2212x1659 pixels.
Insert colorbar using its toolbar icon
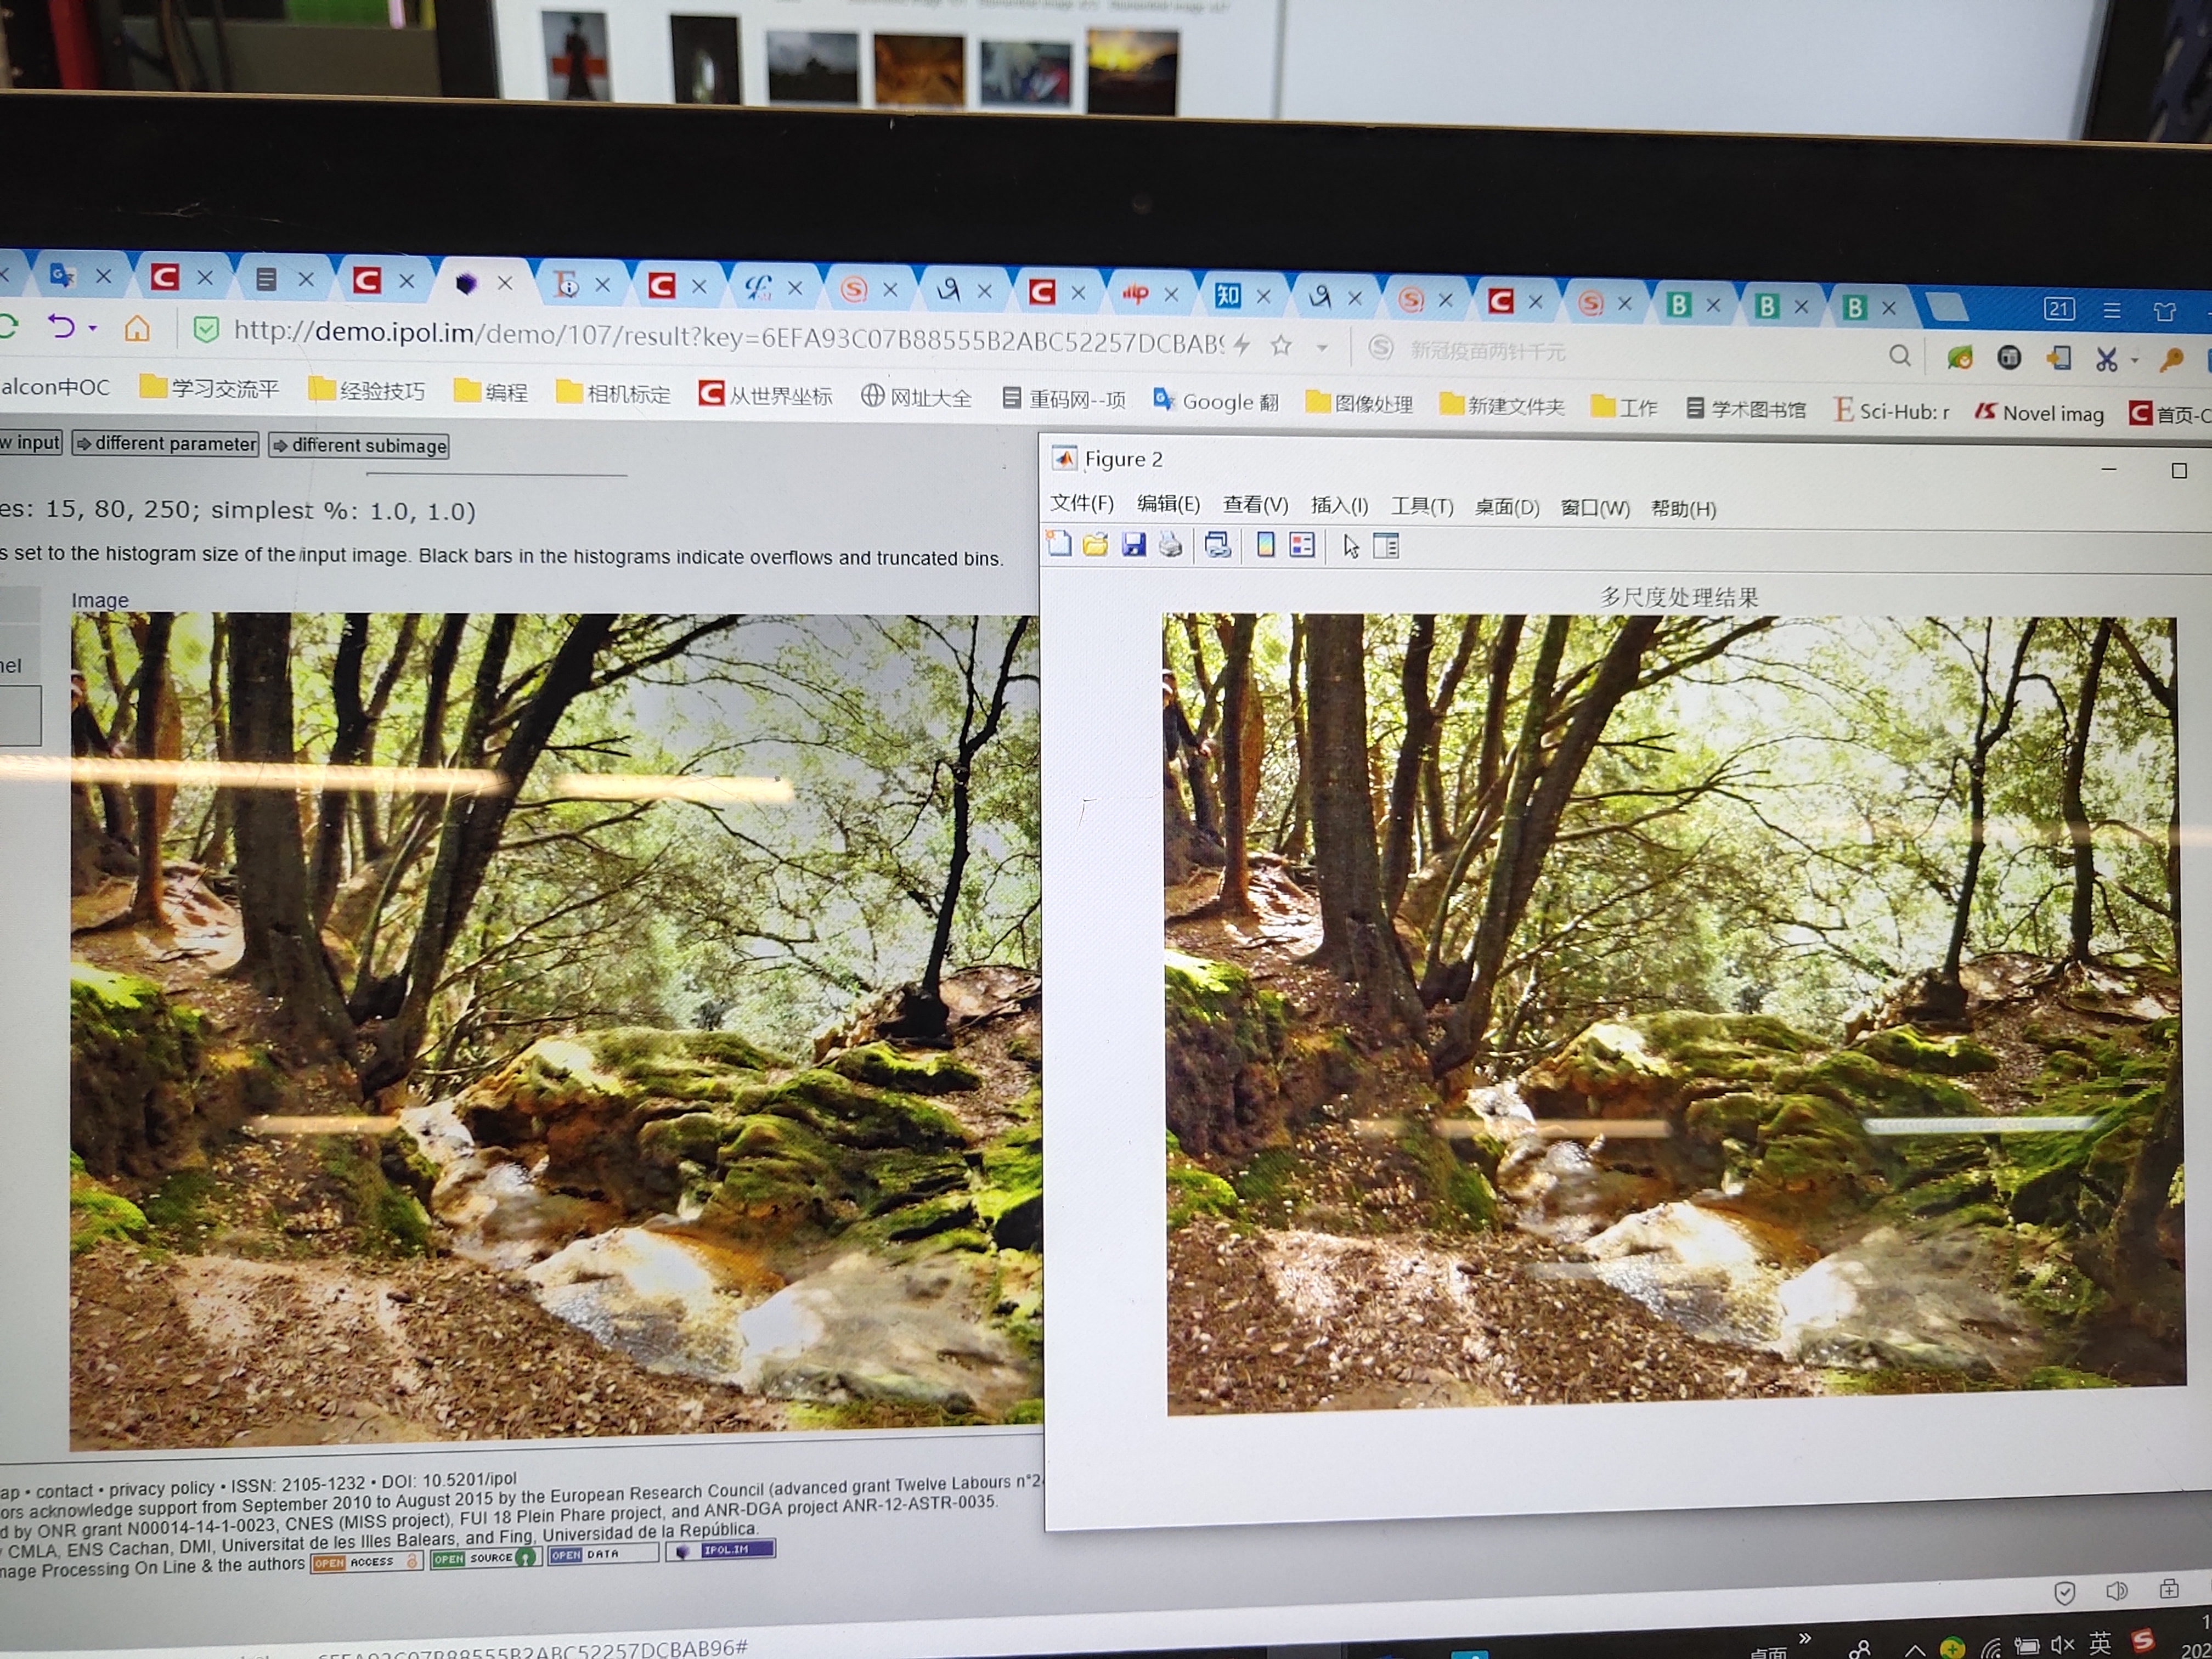(1265, 546)
